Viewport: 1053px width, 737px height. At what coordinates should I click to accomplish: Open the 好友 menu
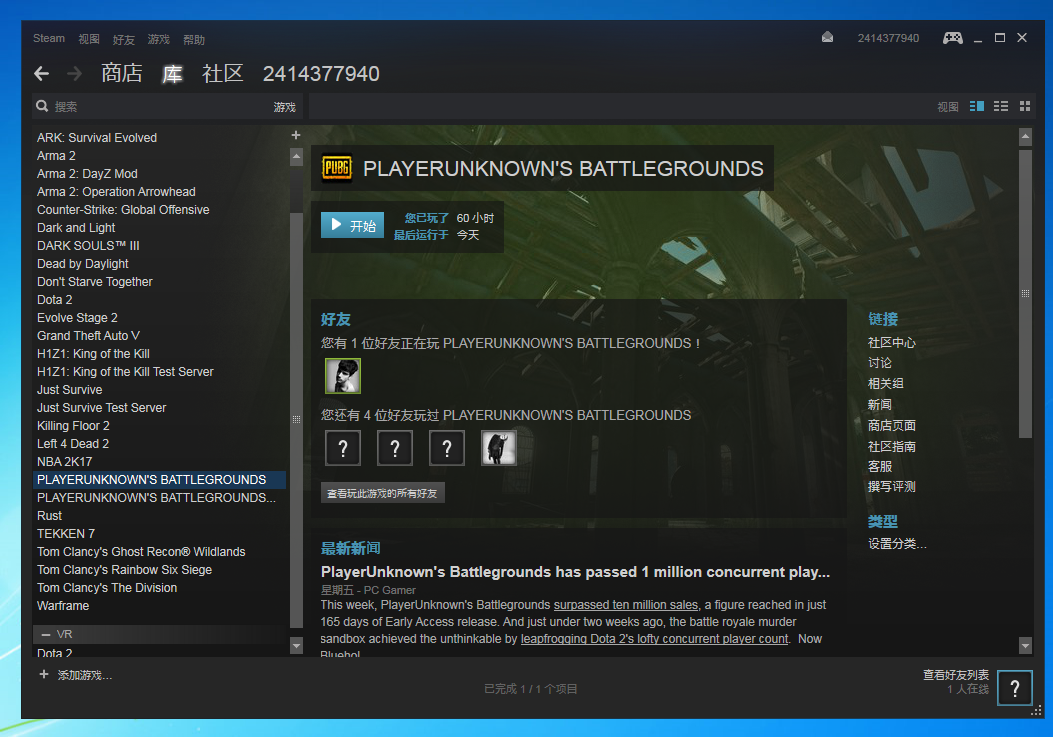pos(124,40)
